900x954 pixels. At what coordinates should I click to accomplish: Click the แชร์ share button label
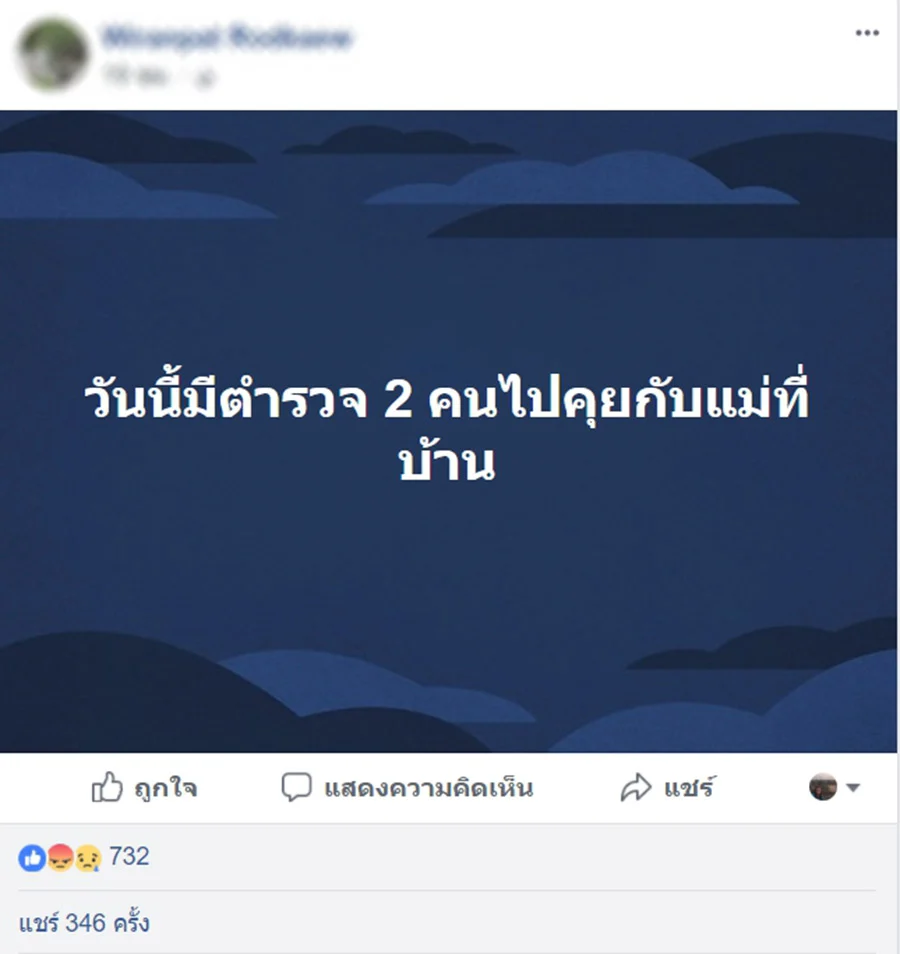[689, 788]
